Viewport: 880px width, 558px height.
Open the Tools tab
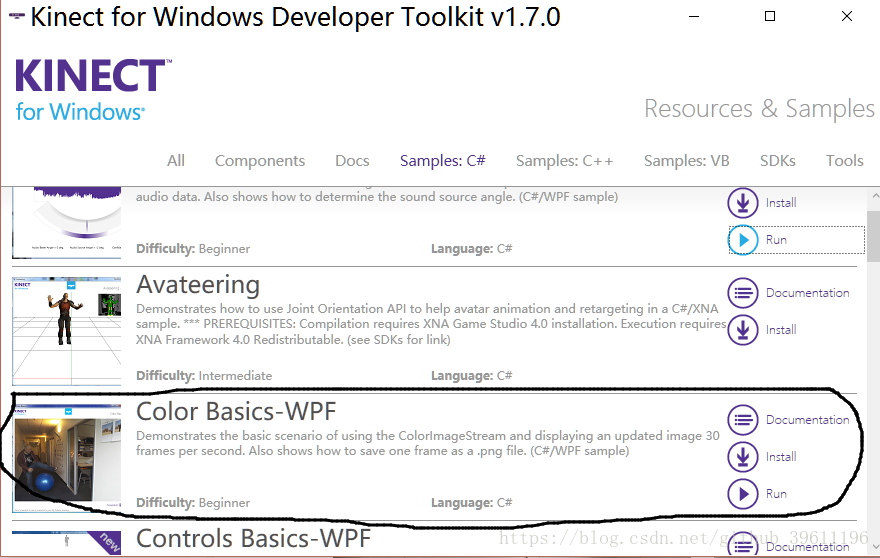tap(844, 161)
